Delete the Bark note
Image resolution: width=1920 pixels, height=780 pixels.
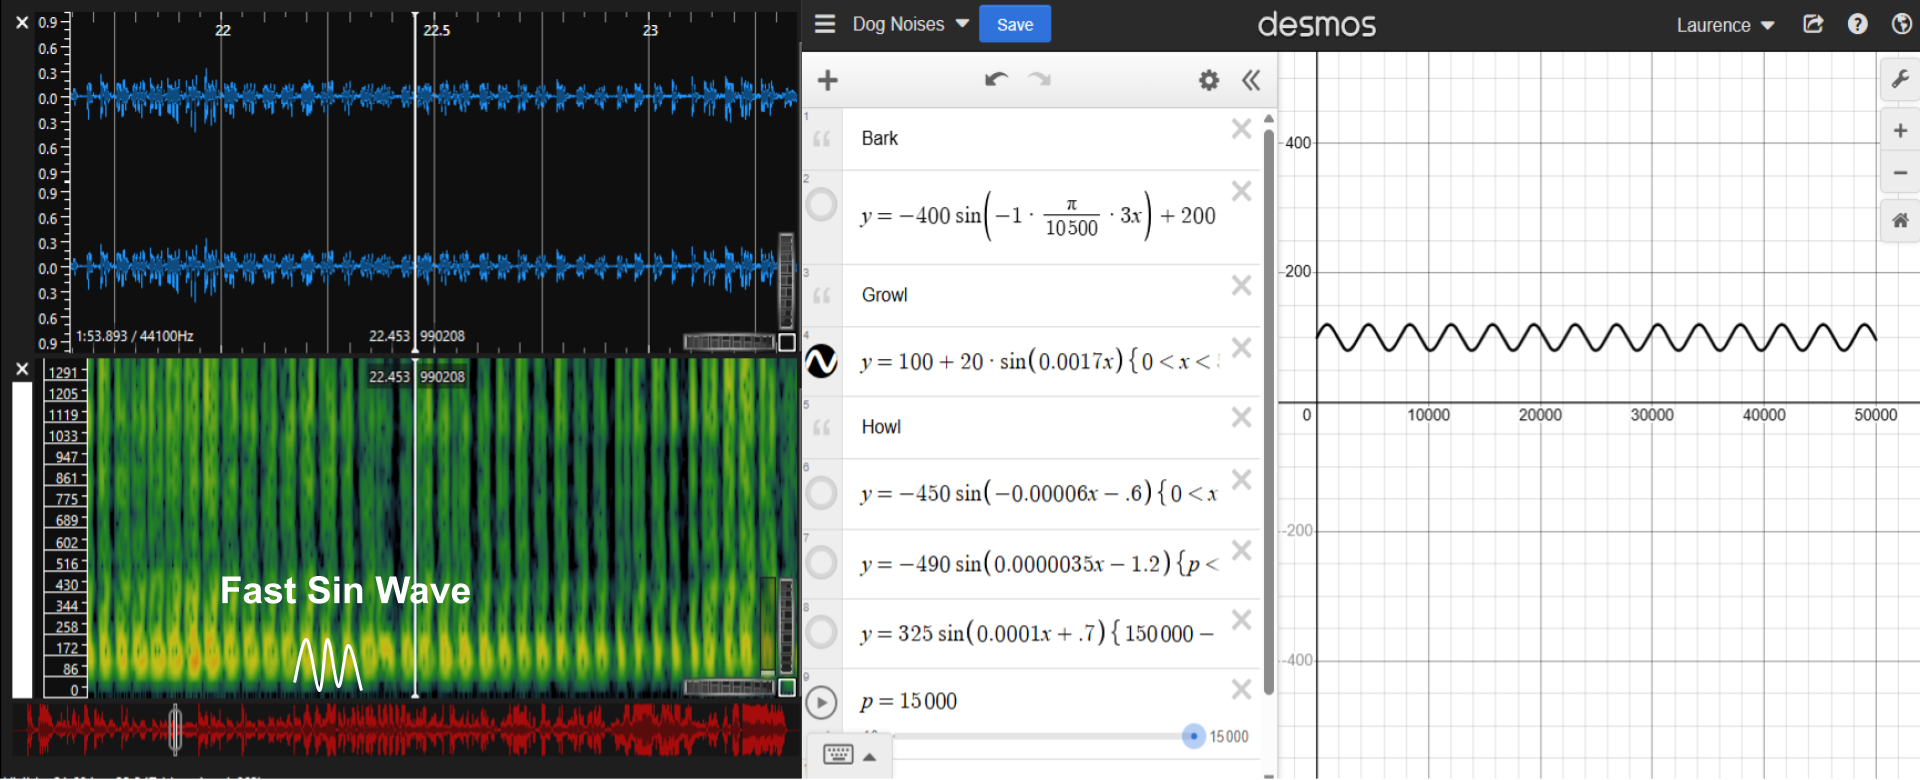[x=1241, y=128]
